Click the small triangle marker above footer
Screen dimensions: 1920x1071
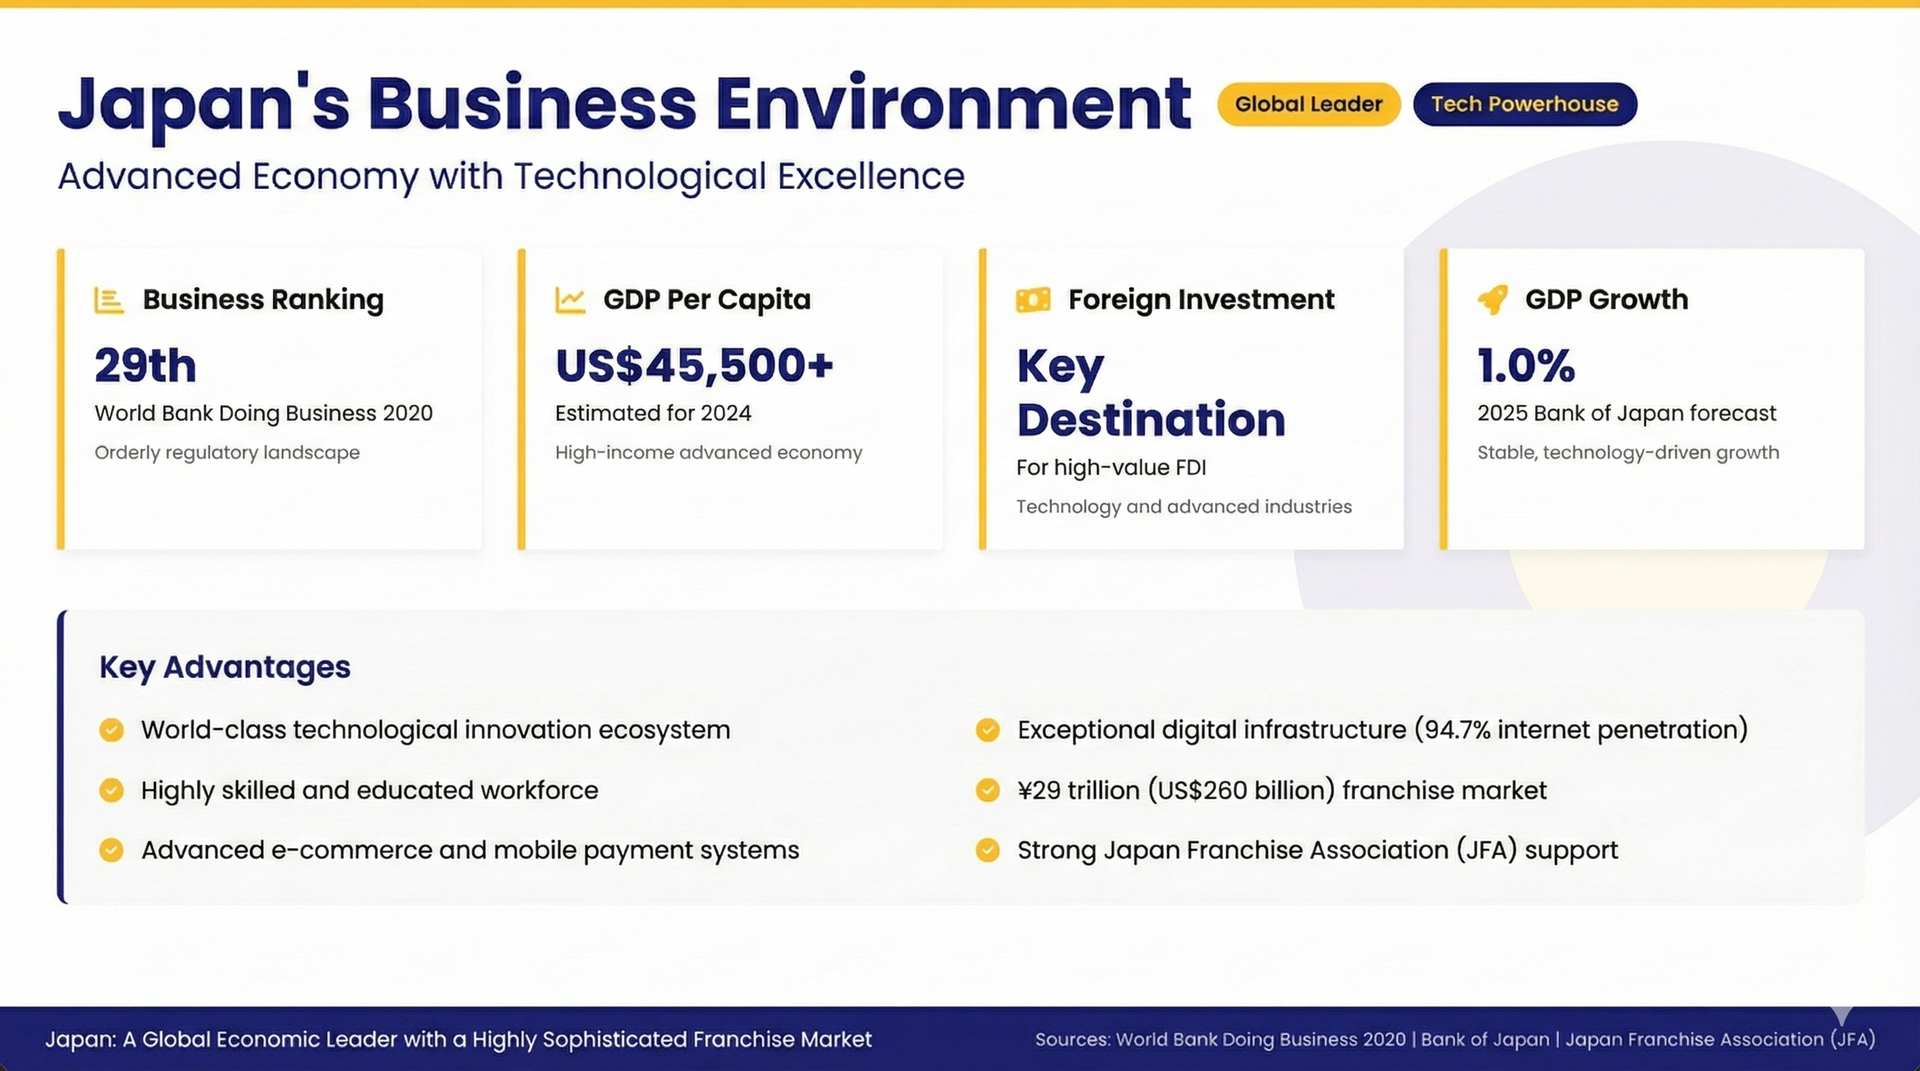1841,1015
